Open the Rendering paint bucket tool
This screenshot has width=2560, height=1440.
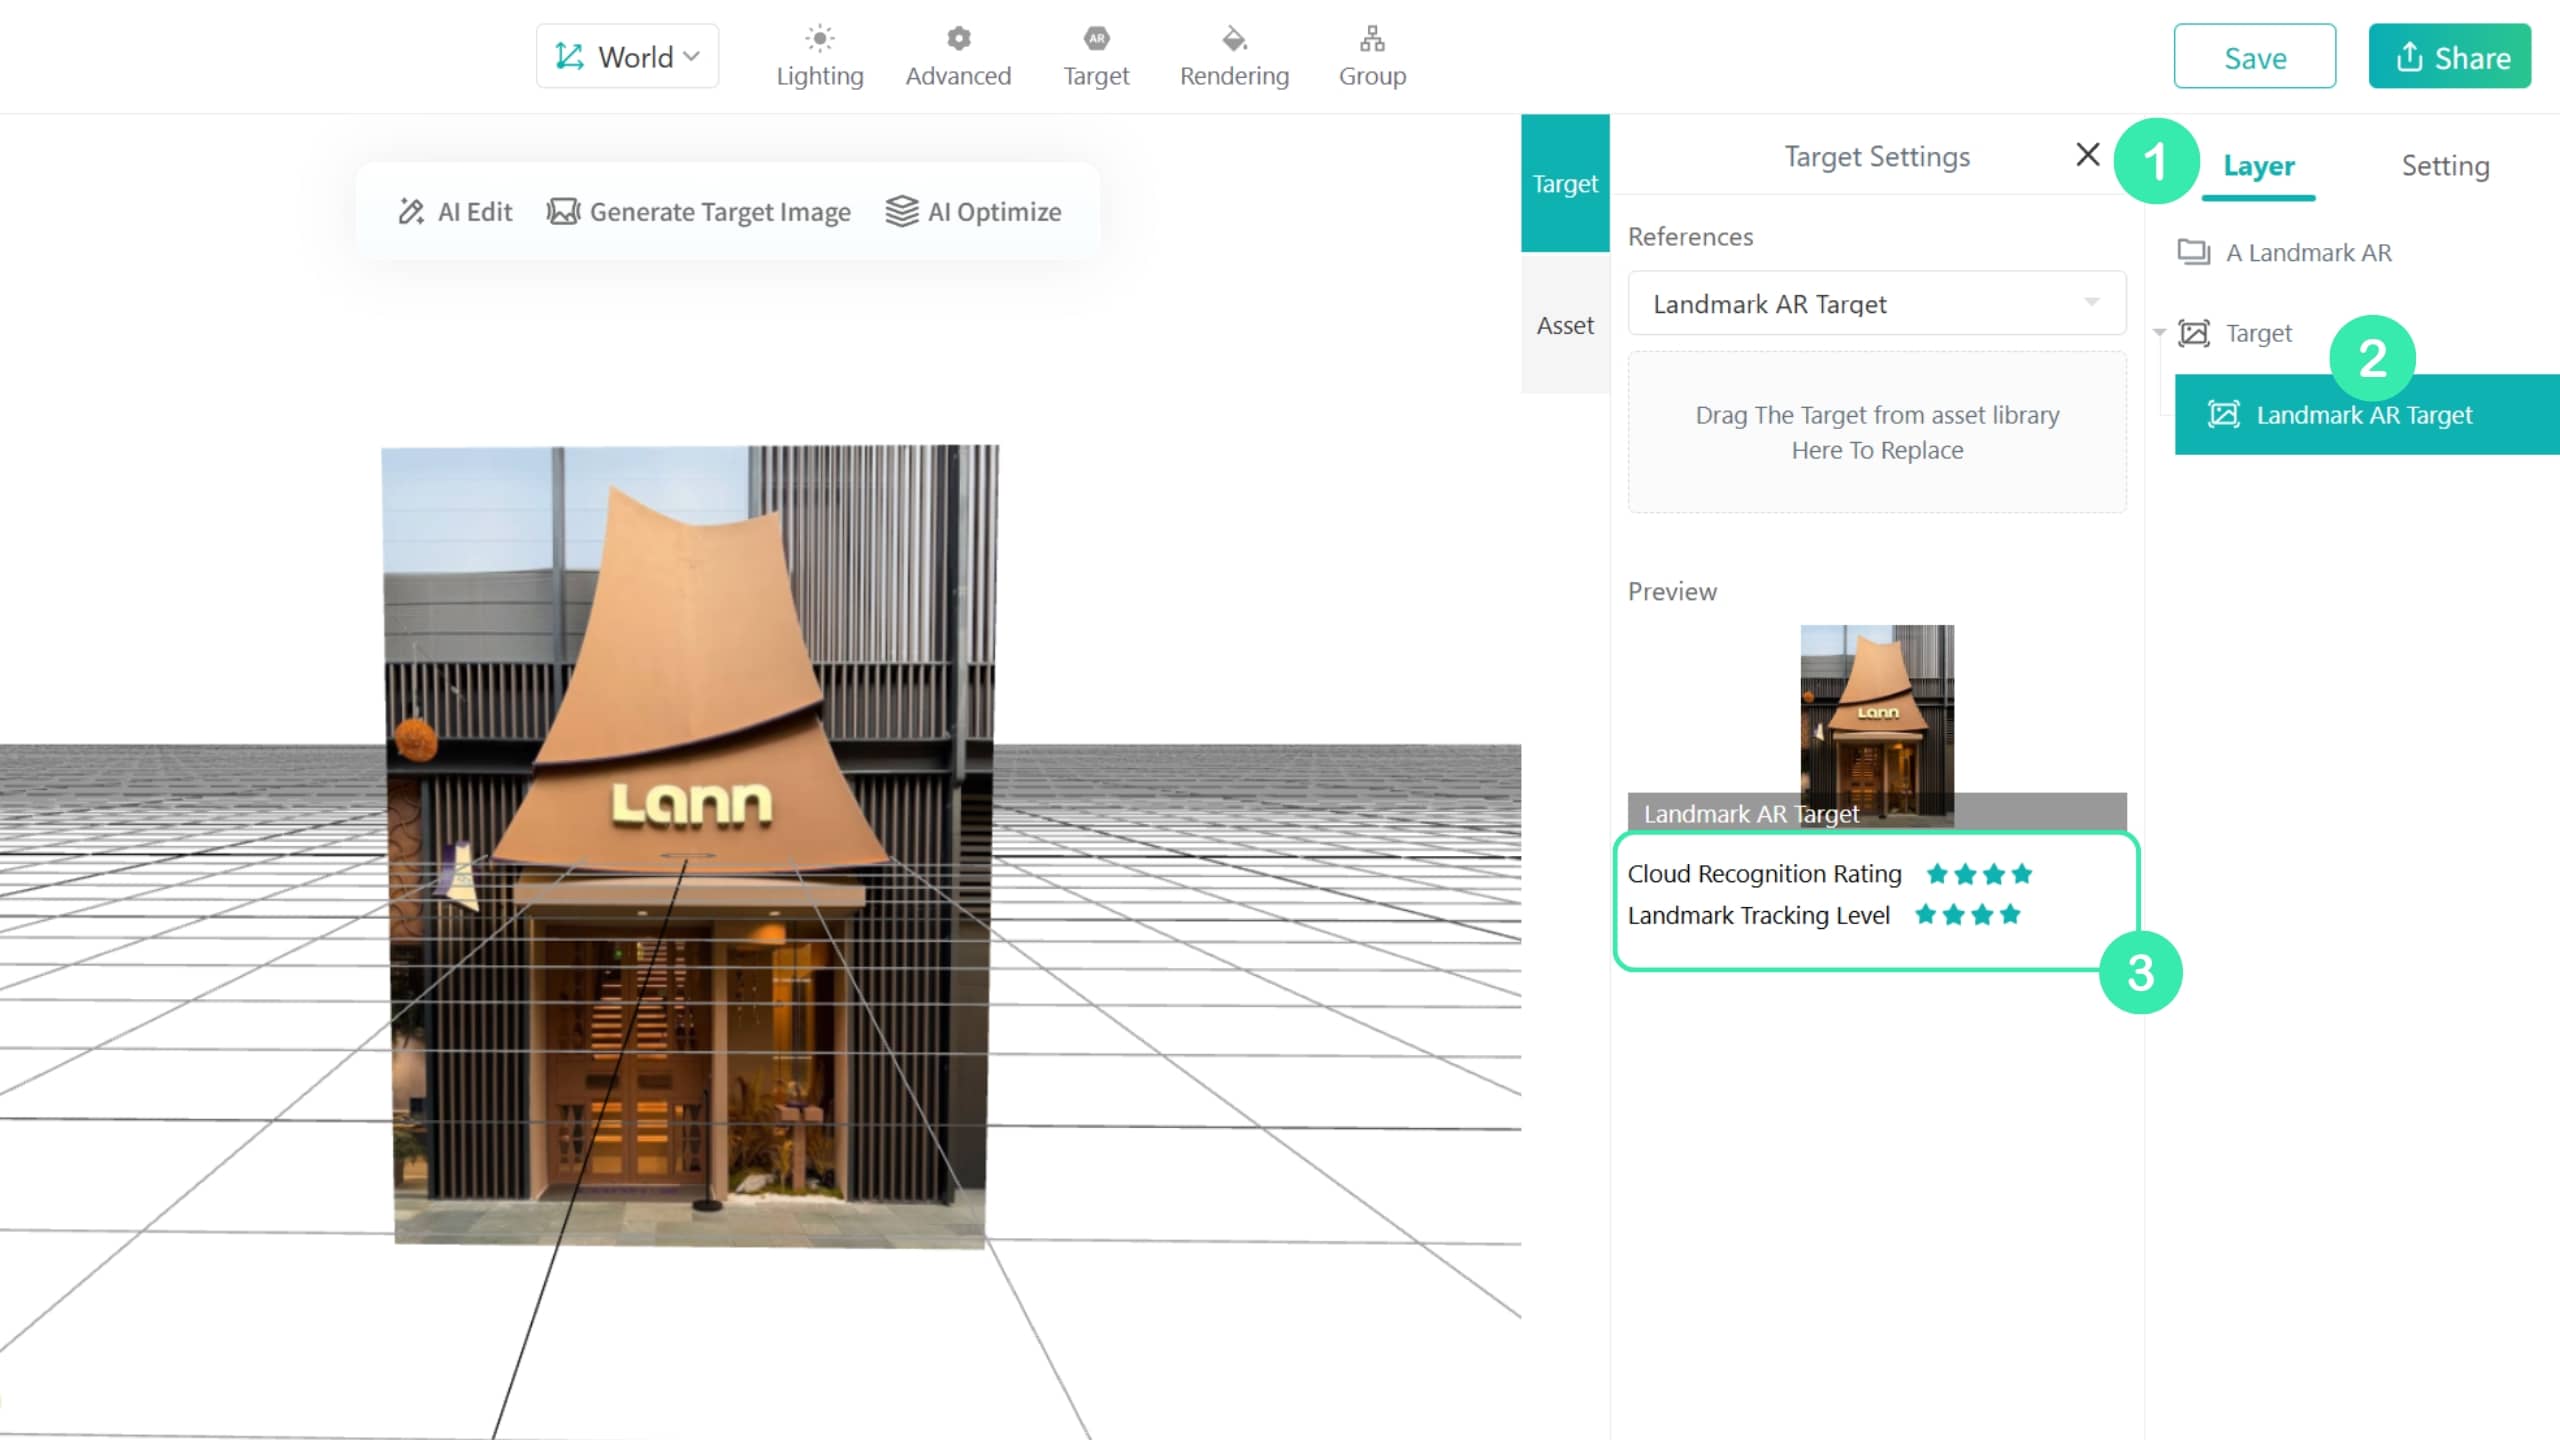(1234, 57)
